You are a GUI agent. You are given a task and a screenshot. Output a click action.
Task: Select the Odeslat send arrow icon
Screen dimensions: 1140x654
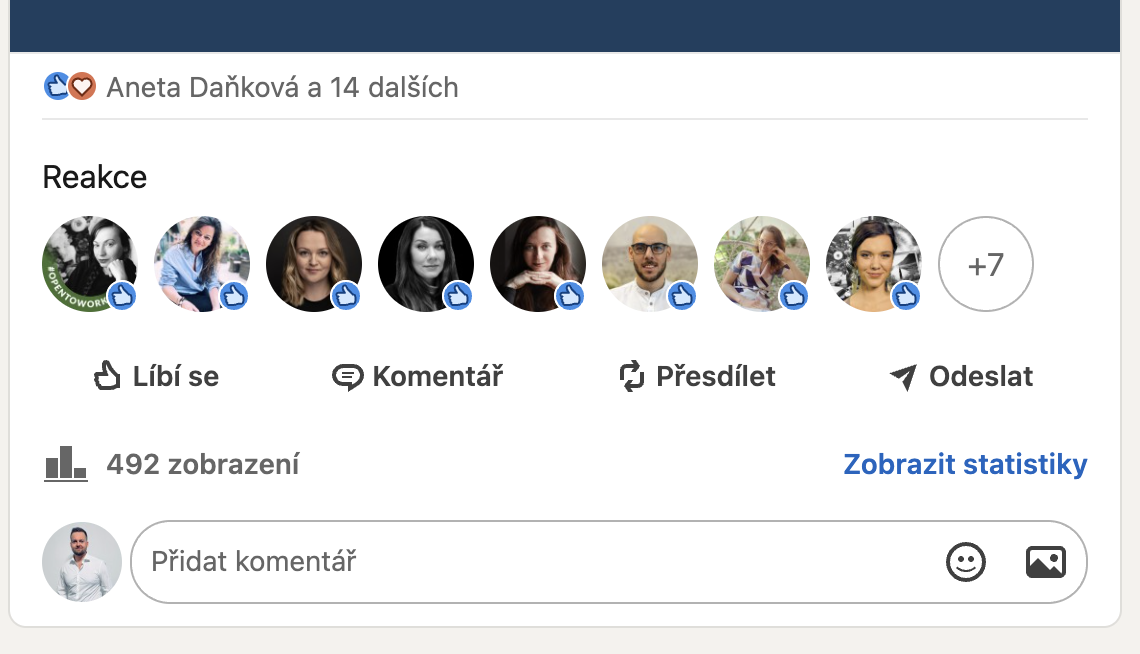click(x=903, y=376)
